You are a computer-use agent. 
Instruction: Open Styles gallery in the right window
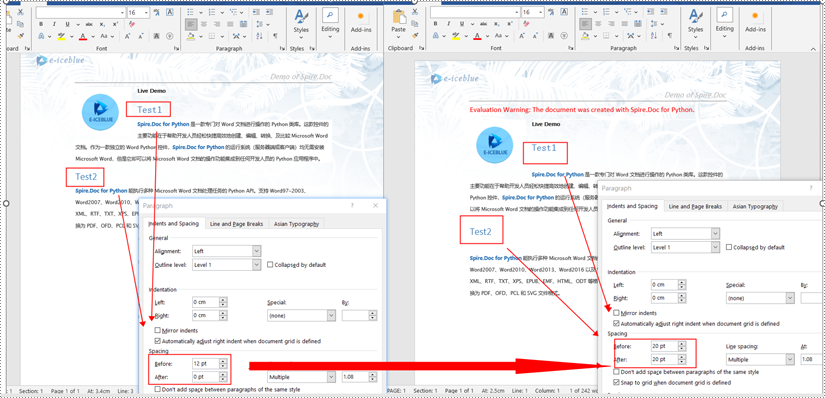coord(696,22)
